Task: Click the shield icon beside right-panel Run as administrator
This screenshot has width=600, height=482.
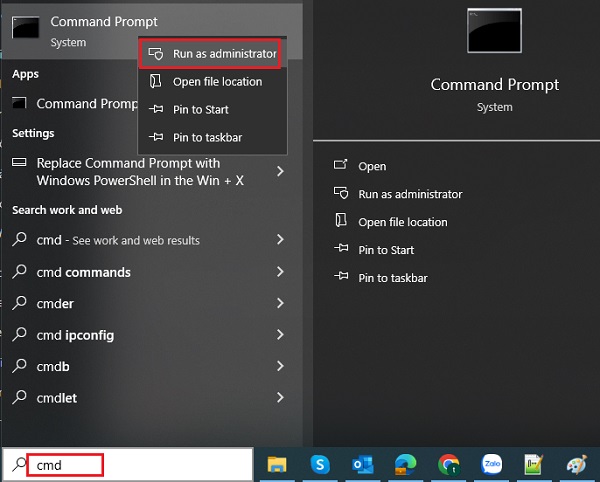Action: tap(341, 193)
